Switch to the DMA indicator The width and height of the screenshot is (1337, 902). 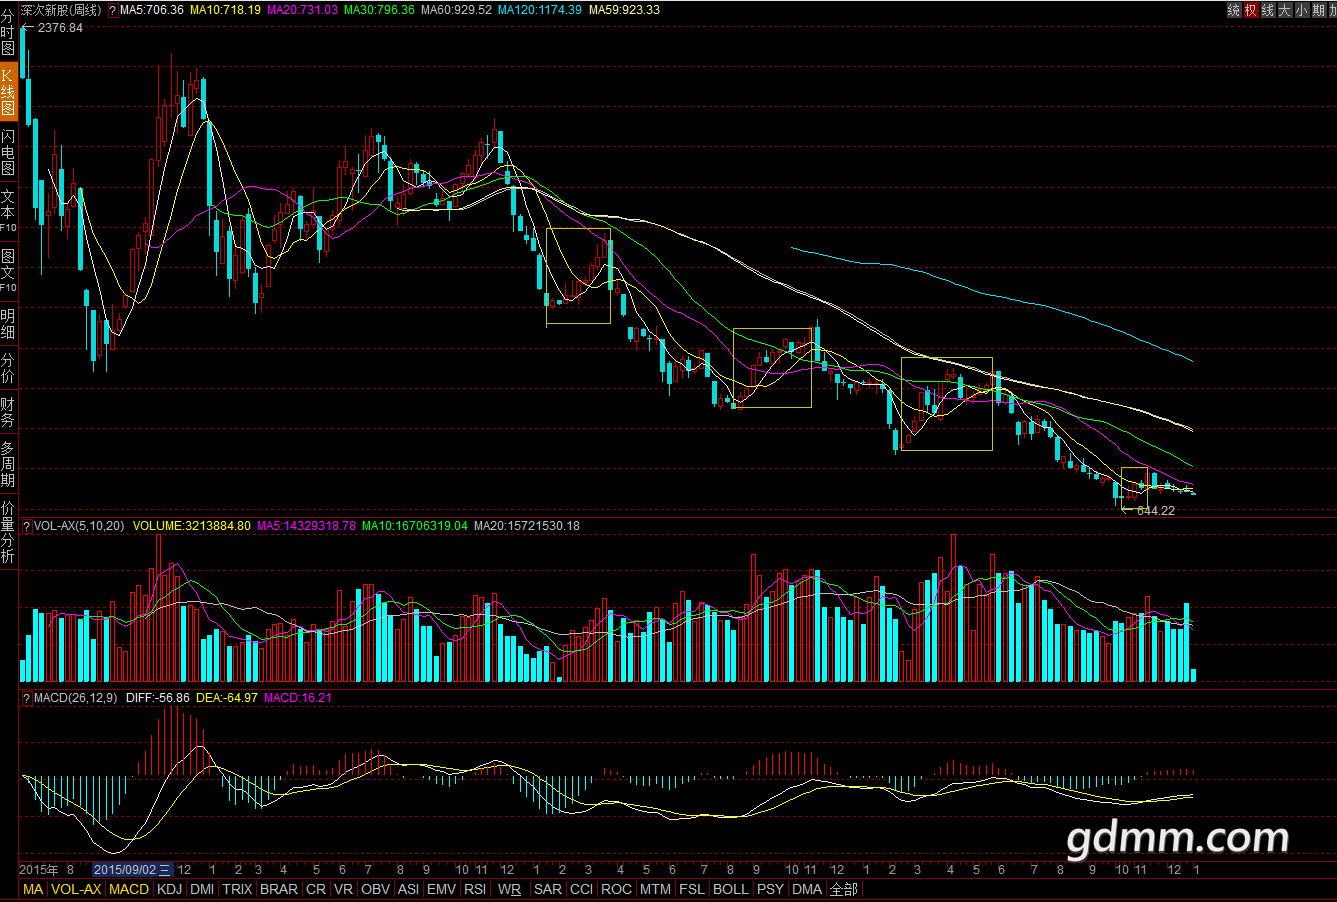(x=806, y=889)
